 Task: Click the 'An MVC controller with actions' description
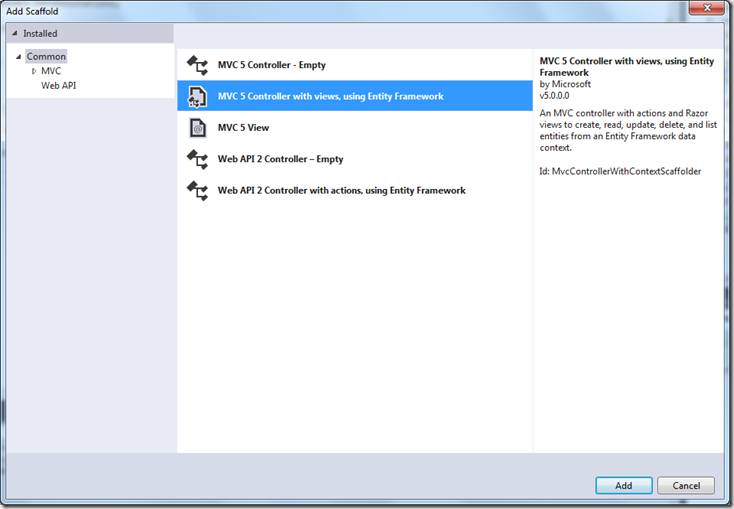(628, 130)
